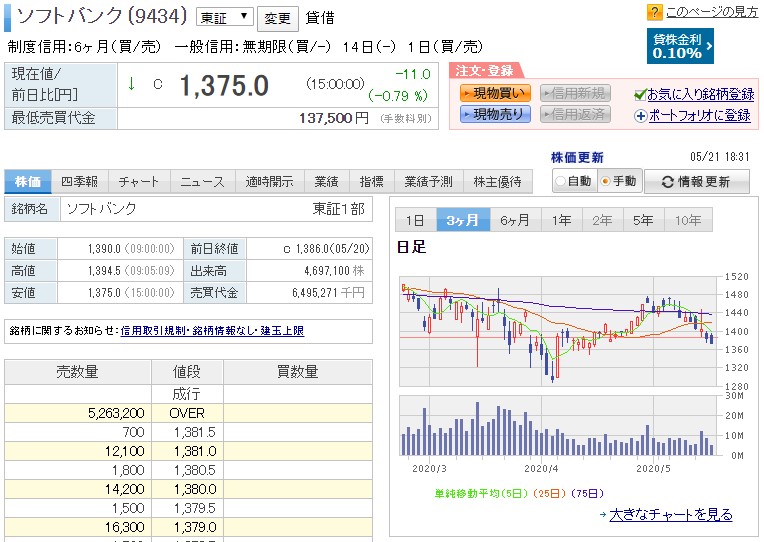This screenshot has width=764, height=542.
Task: Click the green checkmark favorite icon
Action: 640,95
